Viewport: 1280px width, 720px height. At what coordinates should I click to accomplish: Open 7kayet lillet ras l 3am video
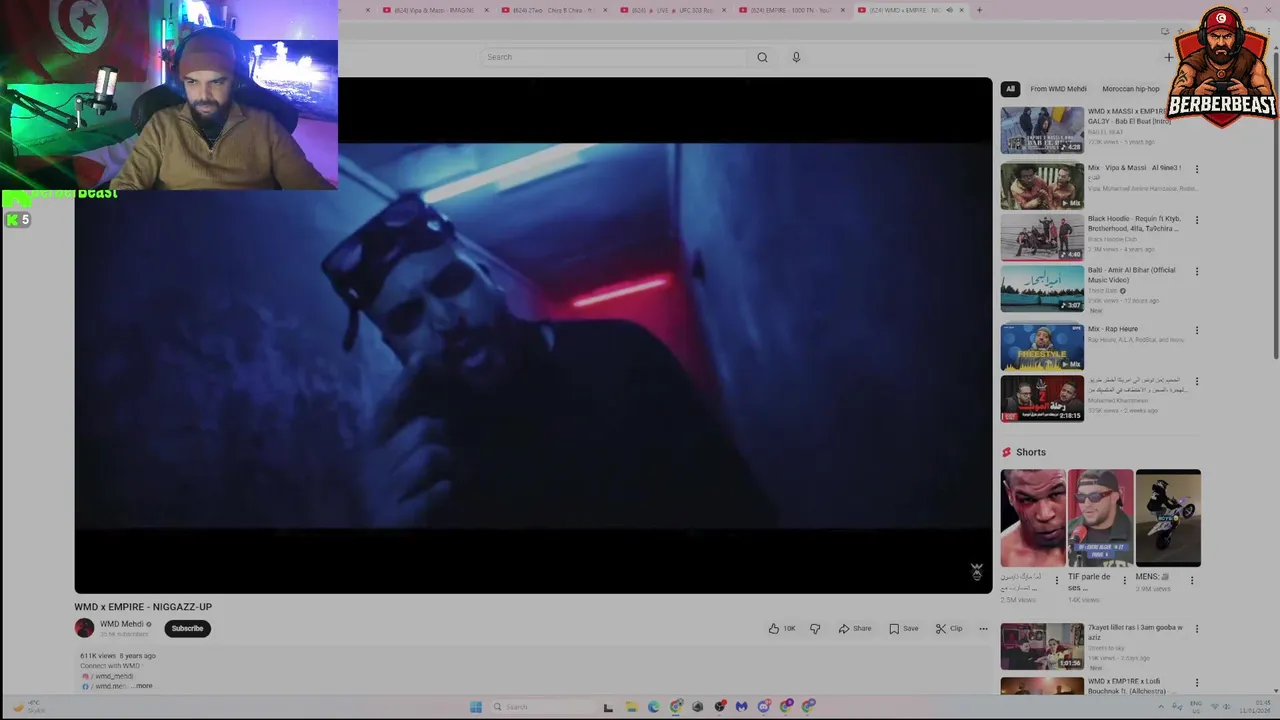(1042, 646)
